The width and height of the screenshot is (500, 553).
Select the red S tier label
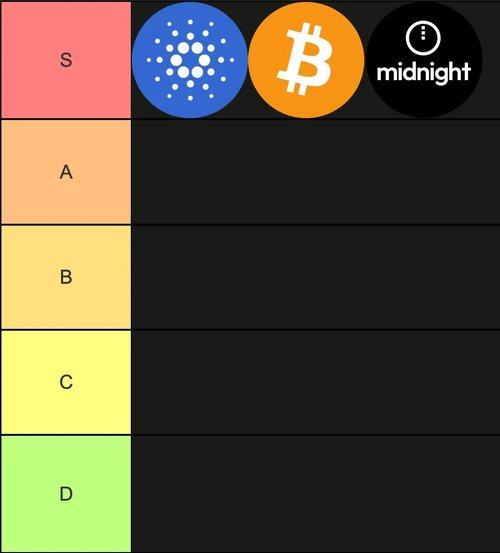click(x=66, y=60)
